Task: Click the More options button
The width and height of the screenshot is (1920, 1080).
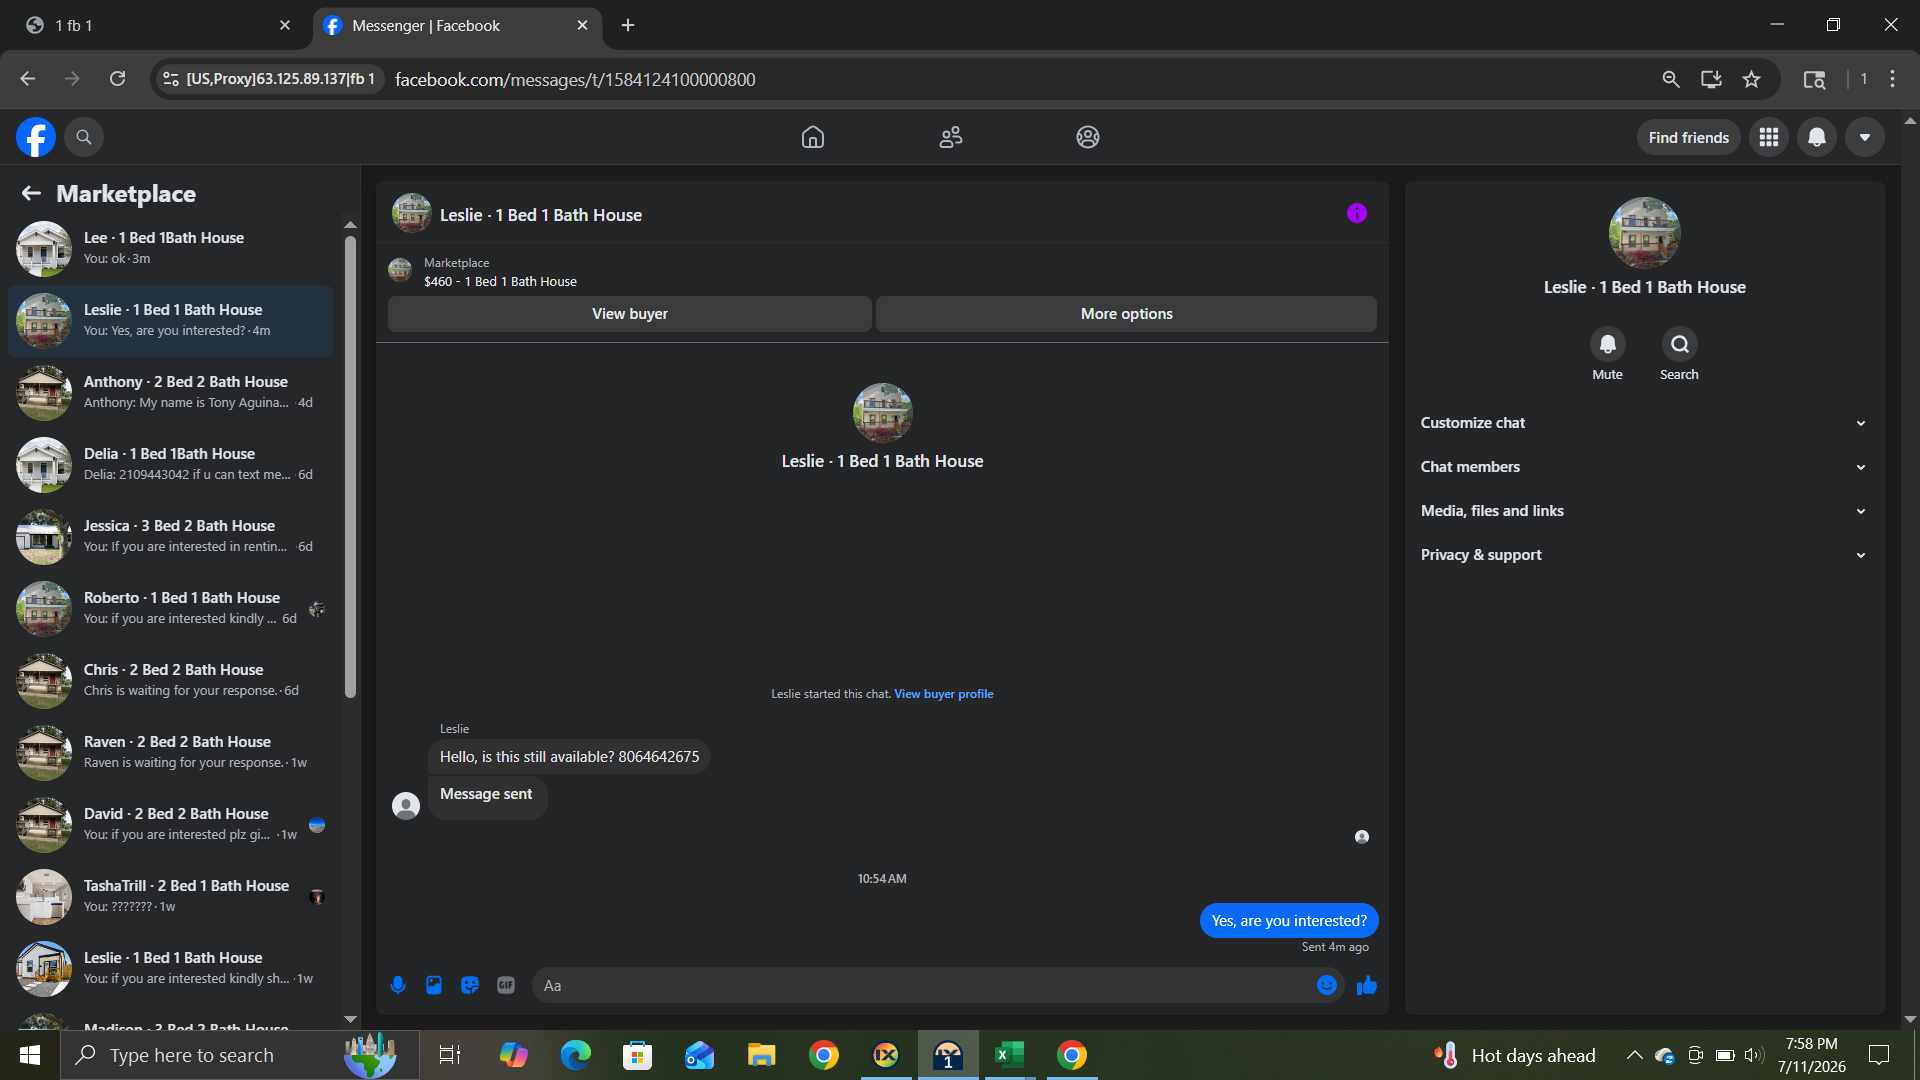Action: (x=1127, y=313)
